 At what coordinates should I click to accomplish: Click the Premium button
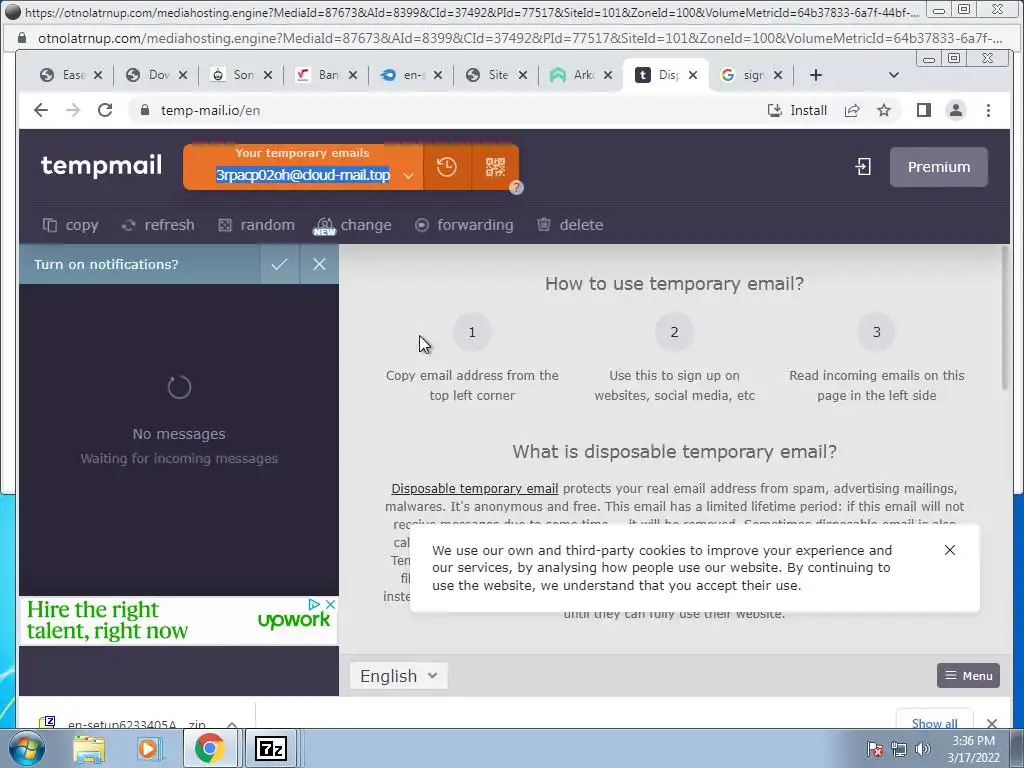pos(938,167)
